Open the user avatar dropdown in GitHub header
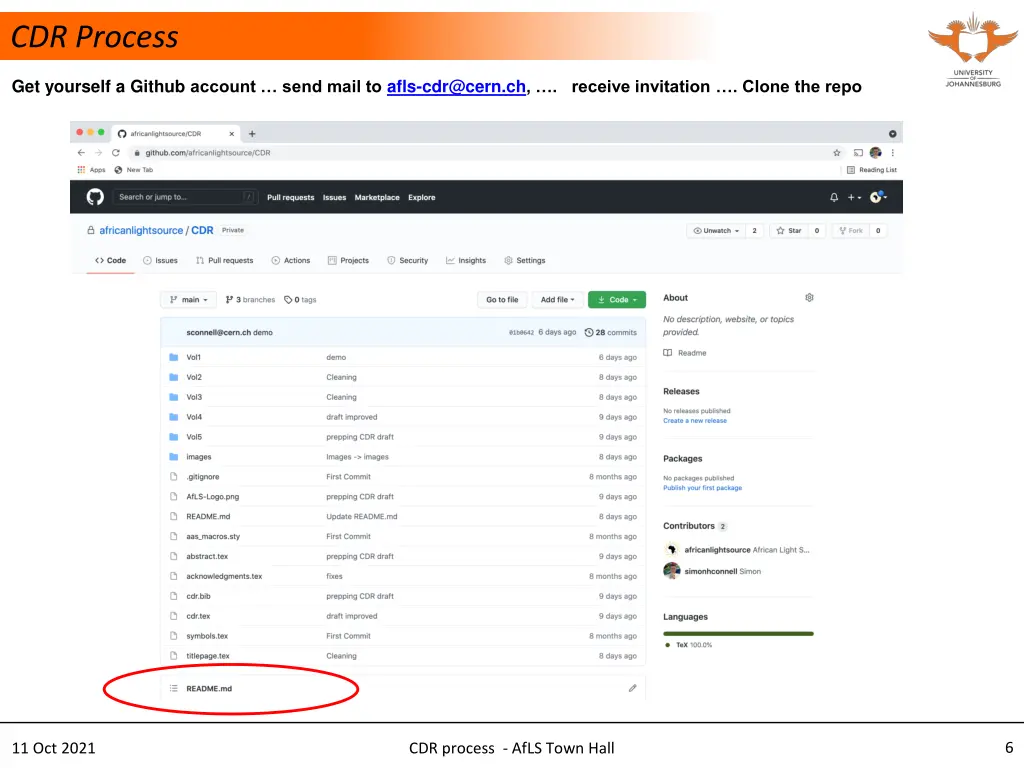The height and width of the screenshot is (768, 1024). pyautogui.click(x=878, y=197)
